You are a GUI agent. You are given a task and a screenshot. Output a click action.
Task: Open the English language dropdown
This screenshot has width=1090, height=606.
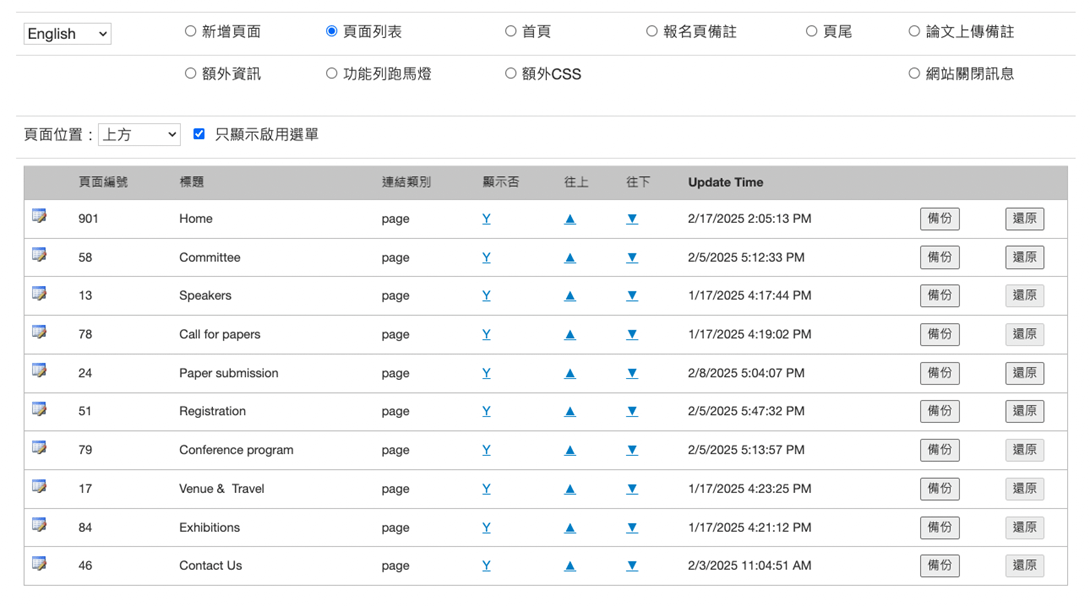[x=67, y=33]
